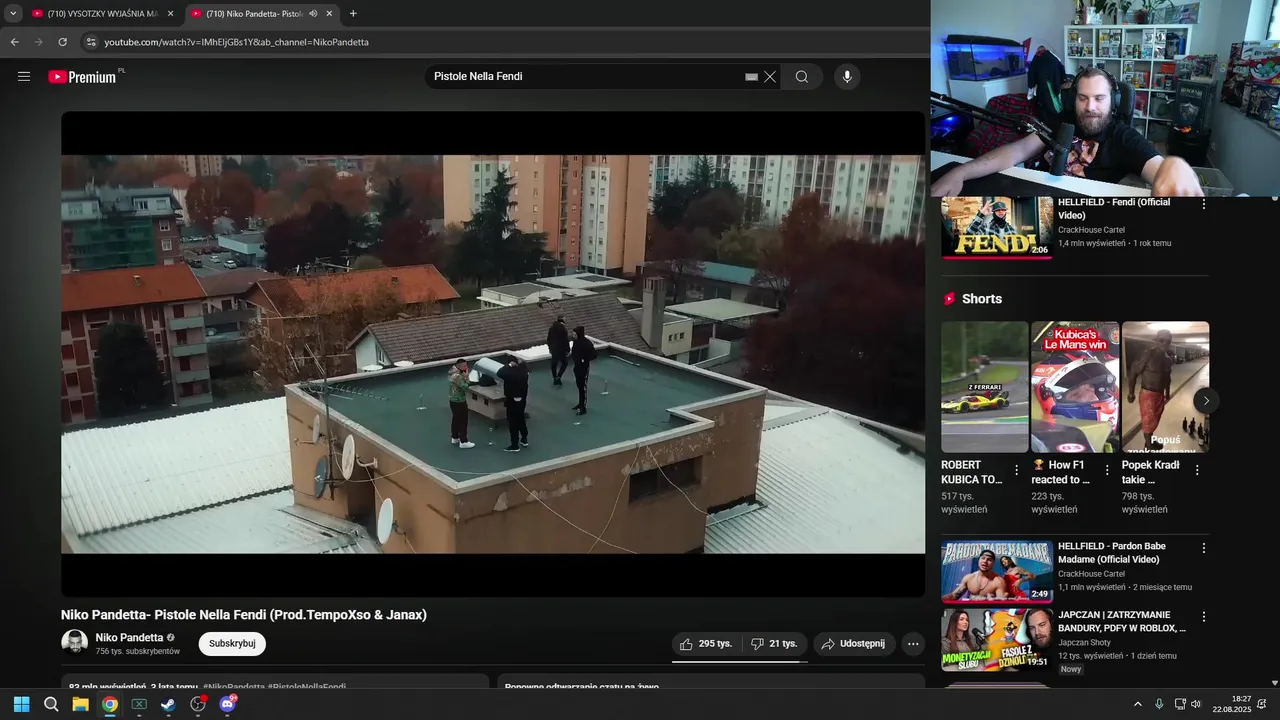Click the Shorts section heading
Screen dimensions: 1280x720
(982, 299)
